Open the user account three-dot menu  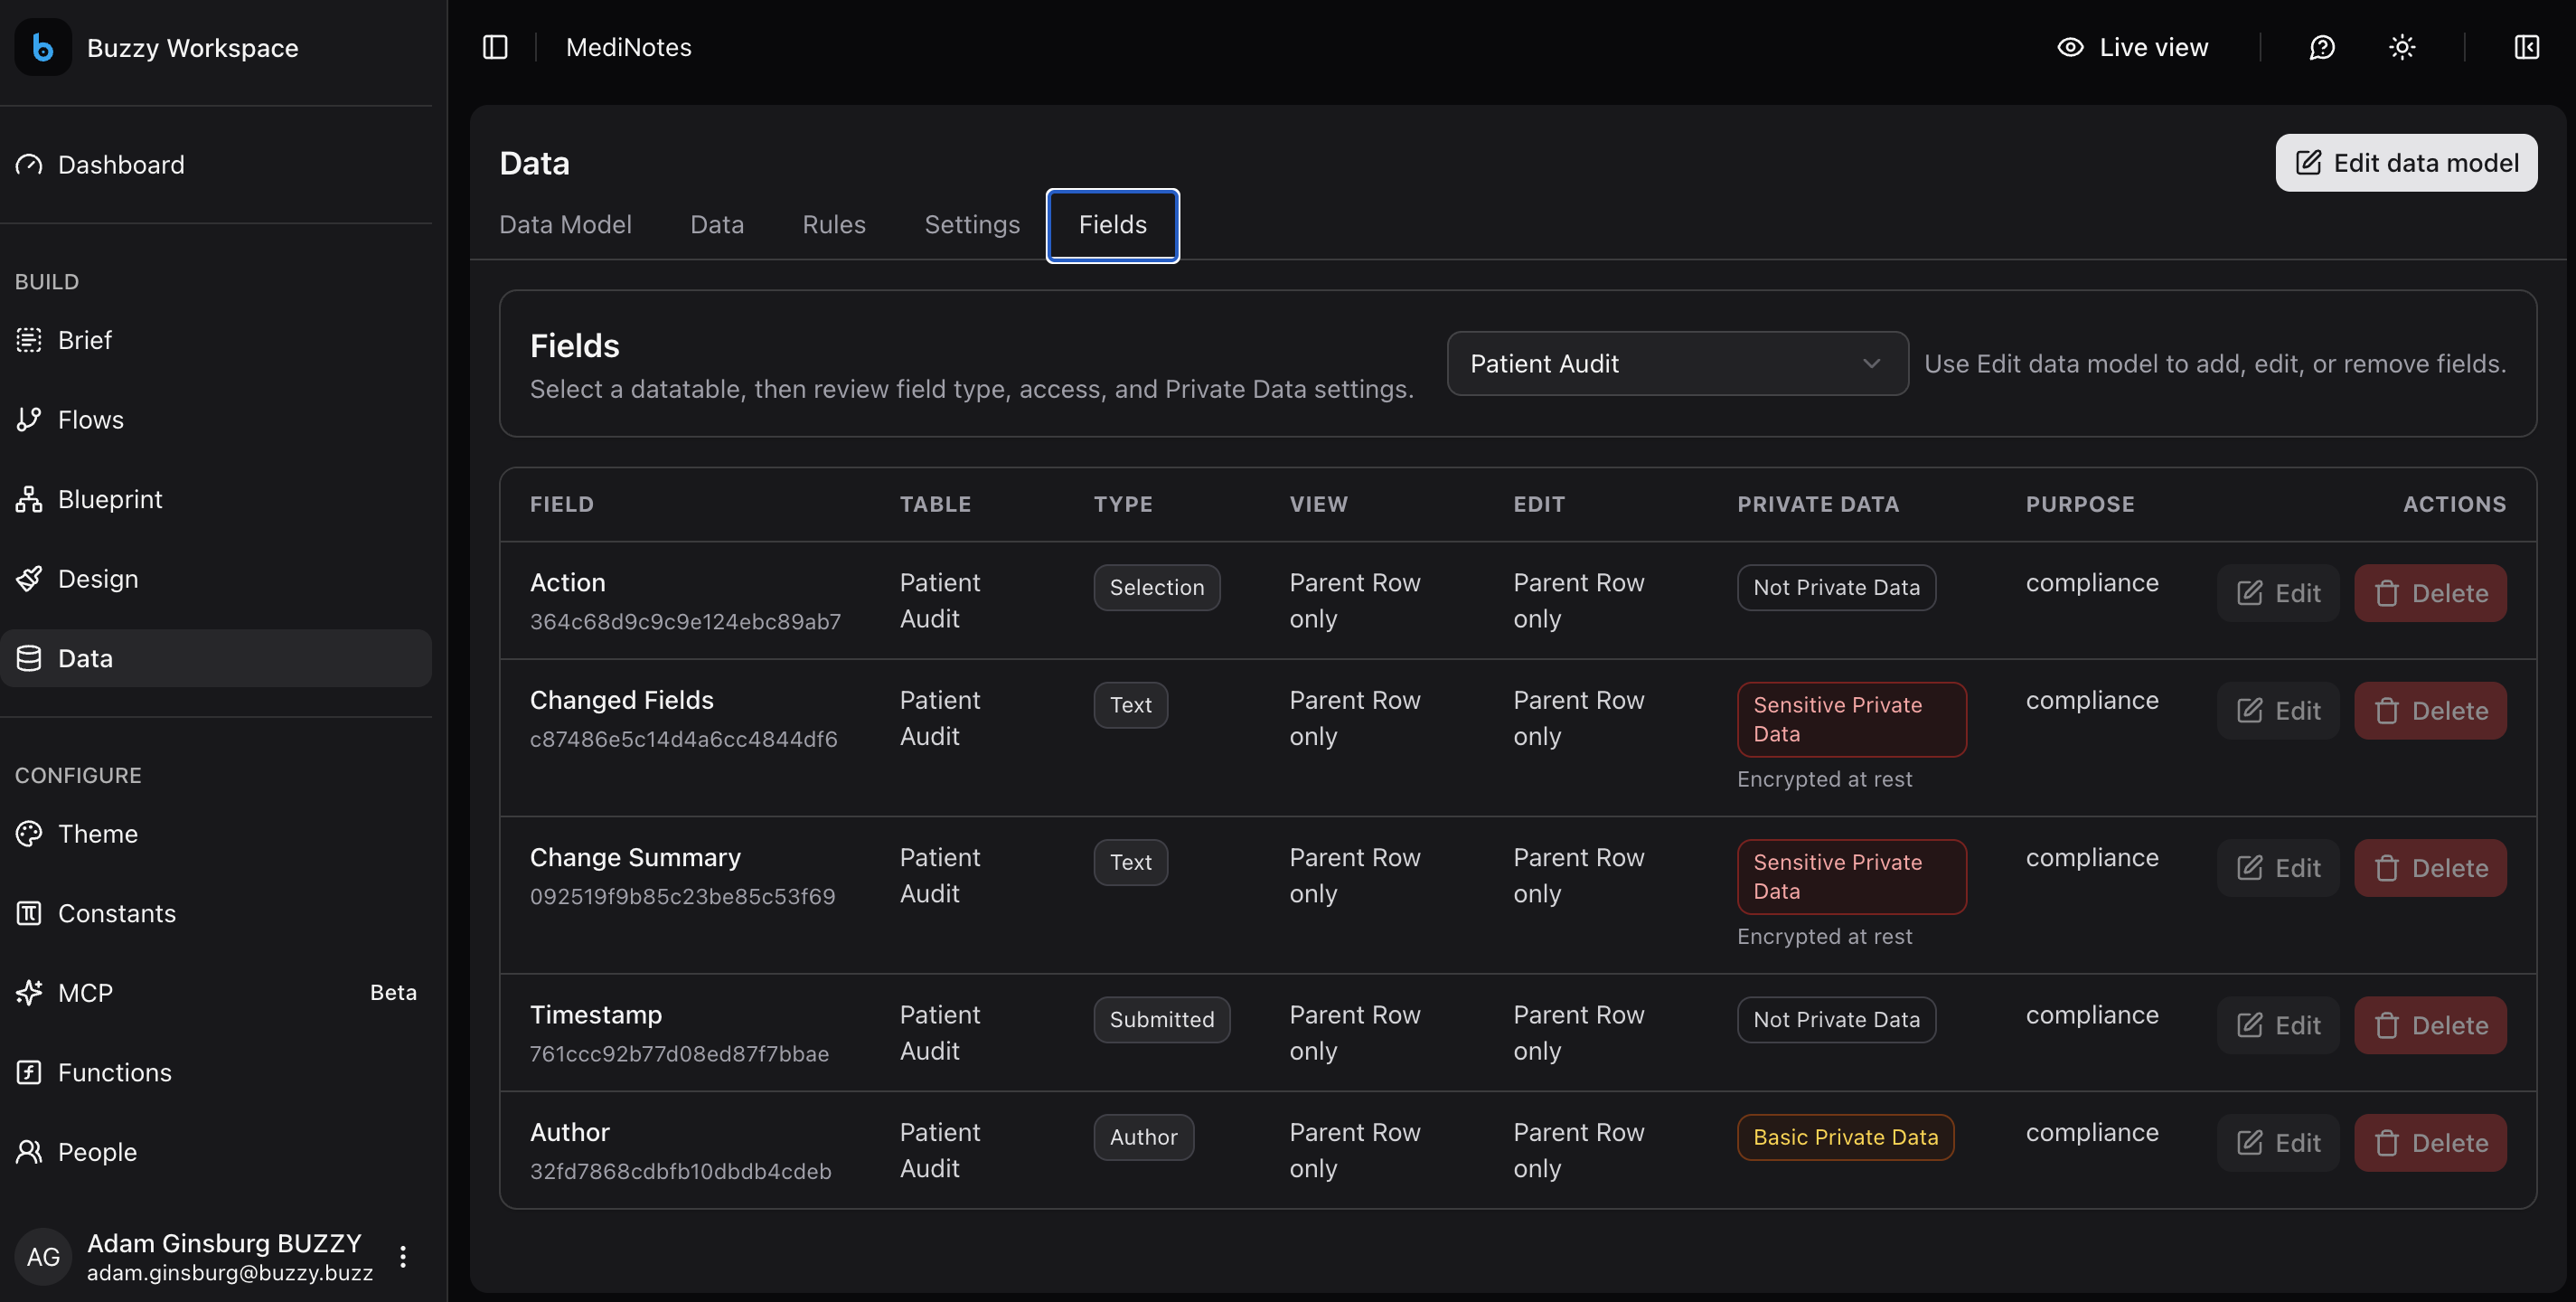click(403, 1256)
